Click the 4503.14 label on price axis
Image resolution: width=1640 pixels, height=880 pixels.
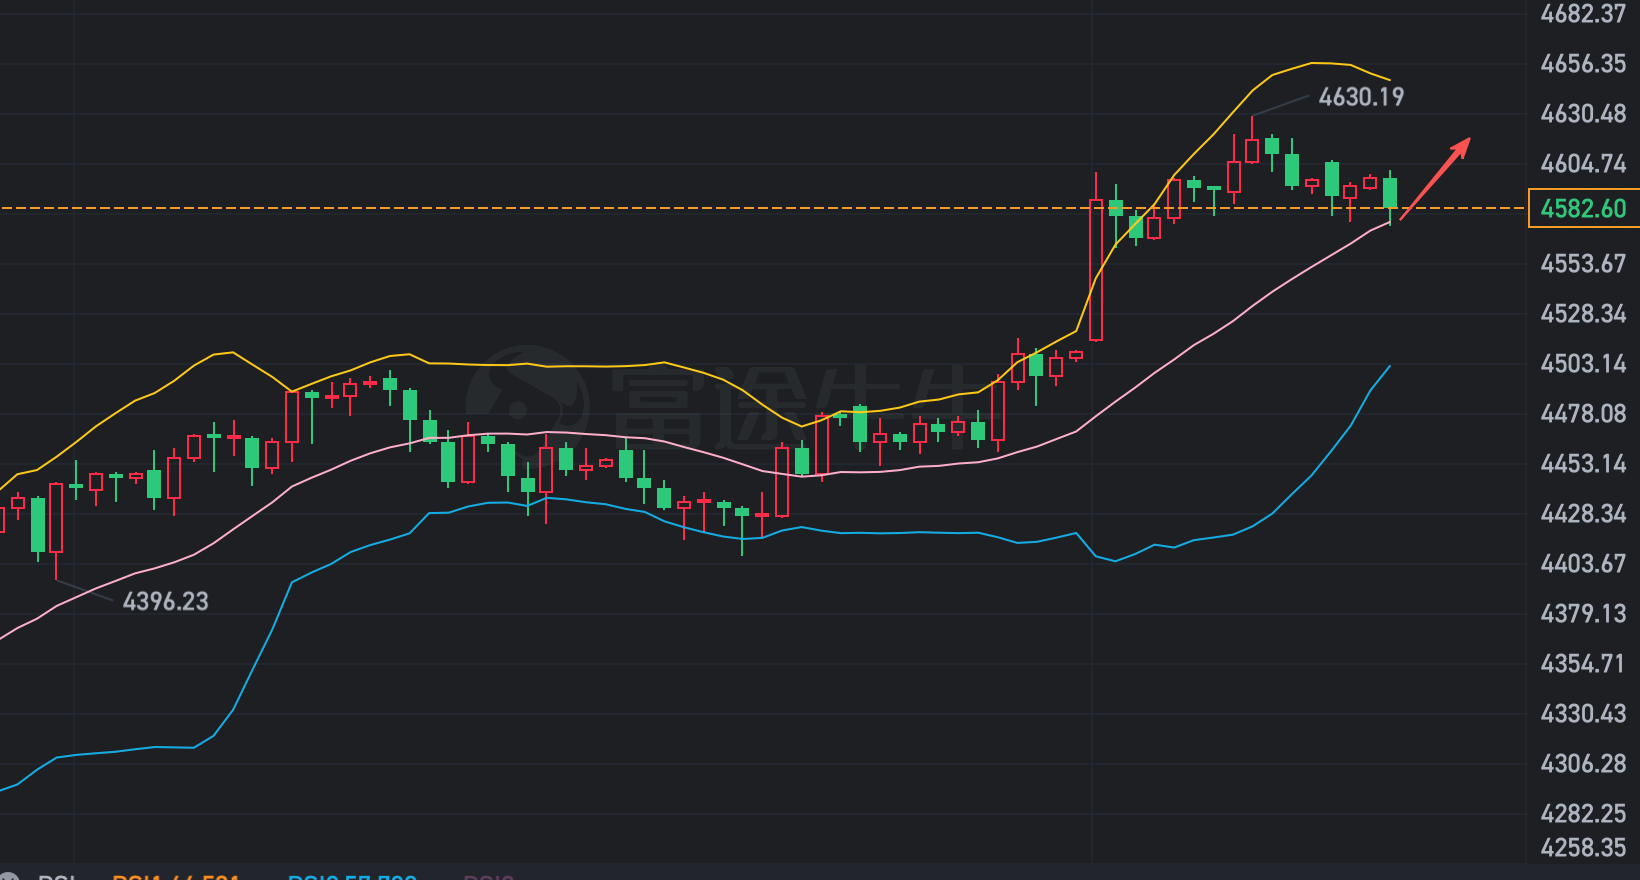[x=1583, y=363]
